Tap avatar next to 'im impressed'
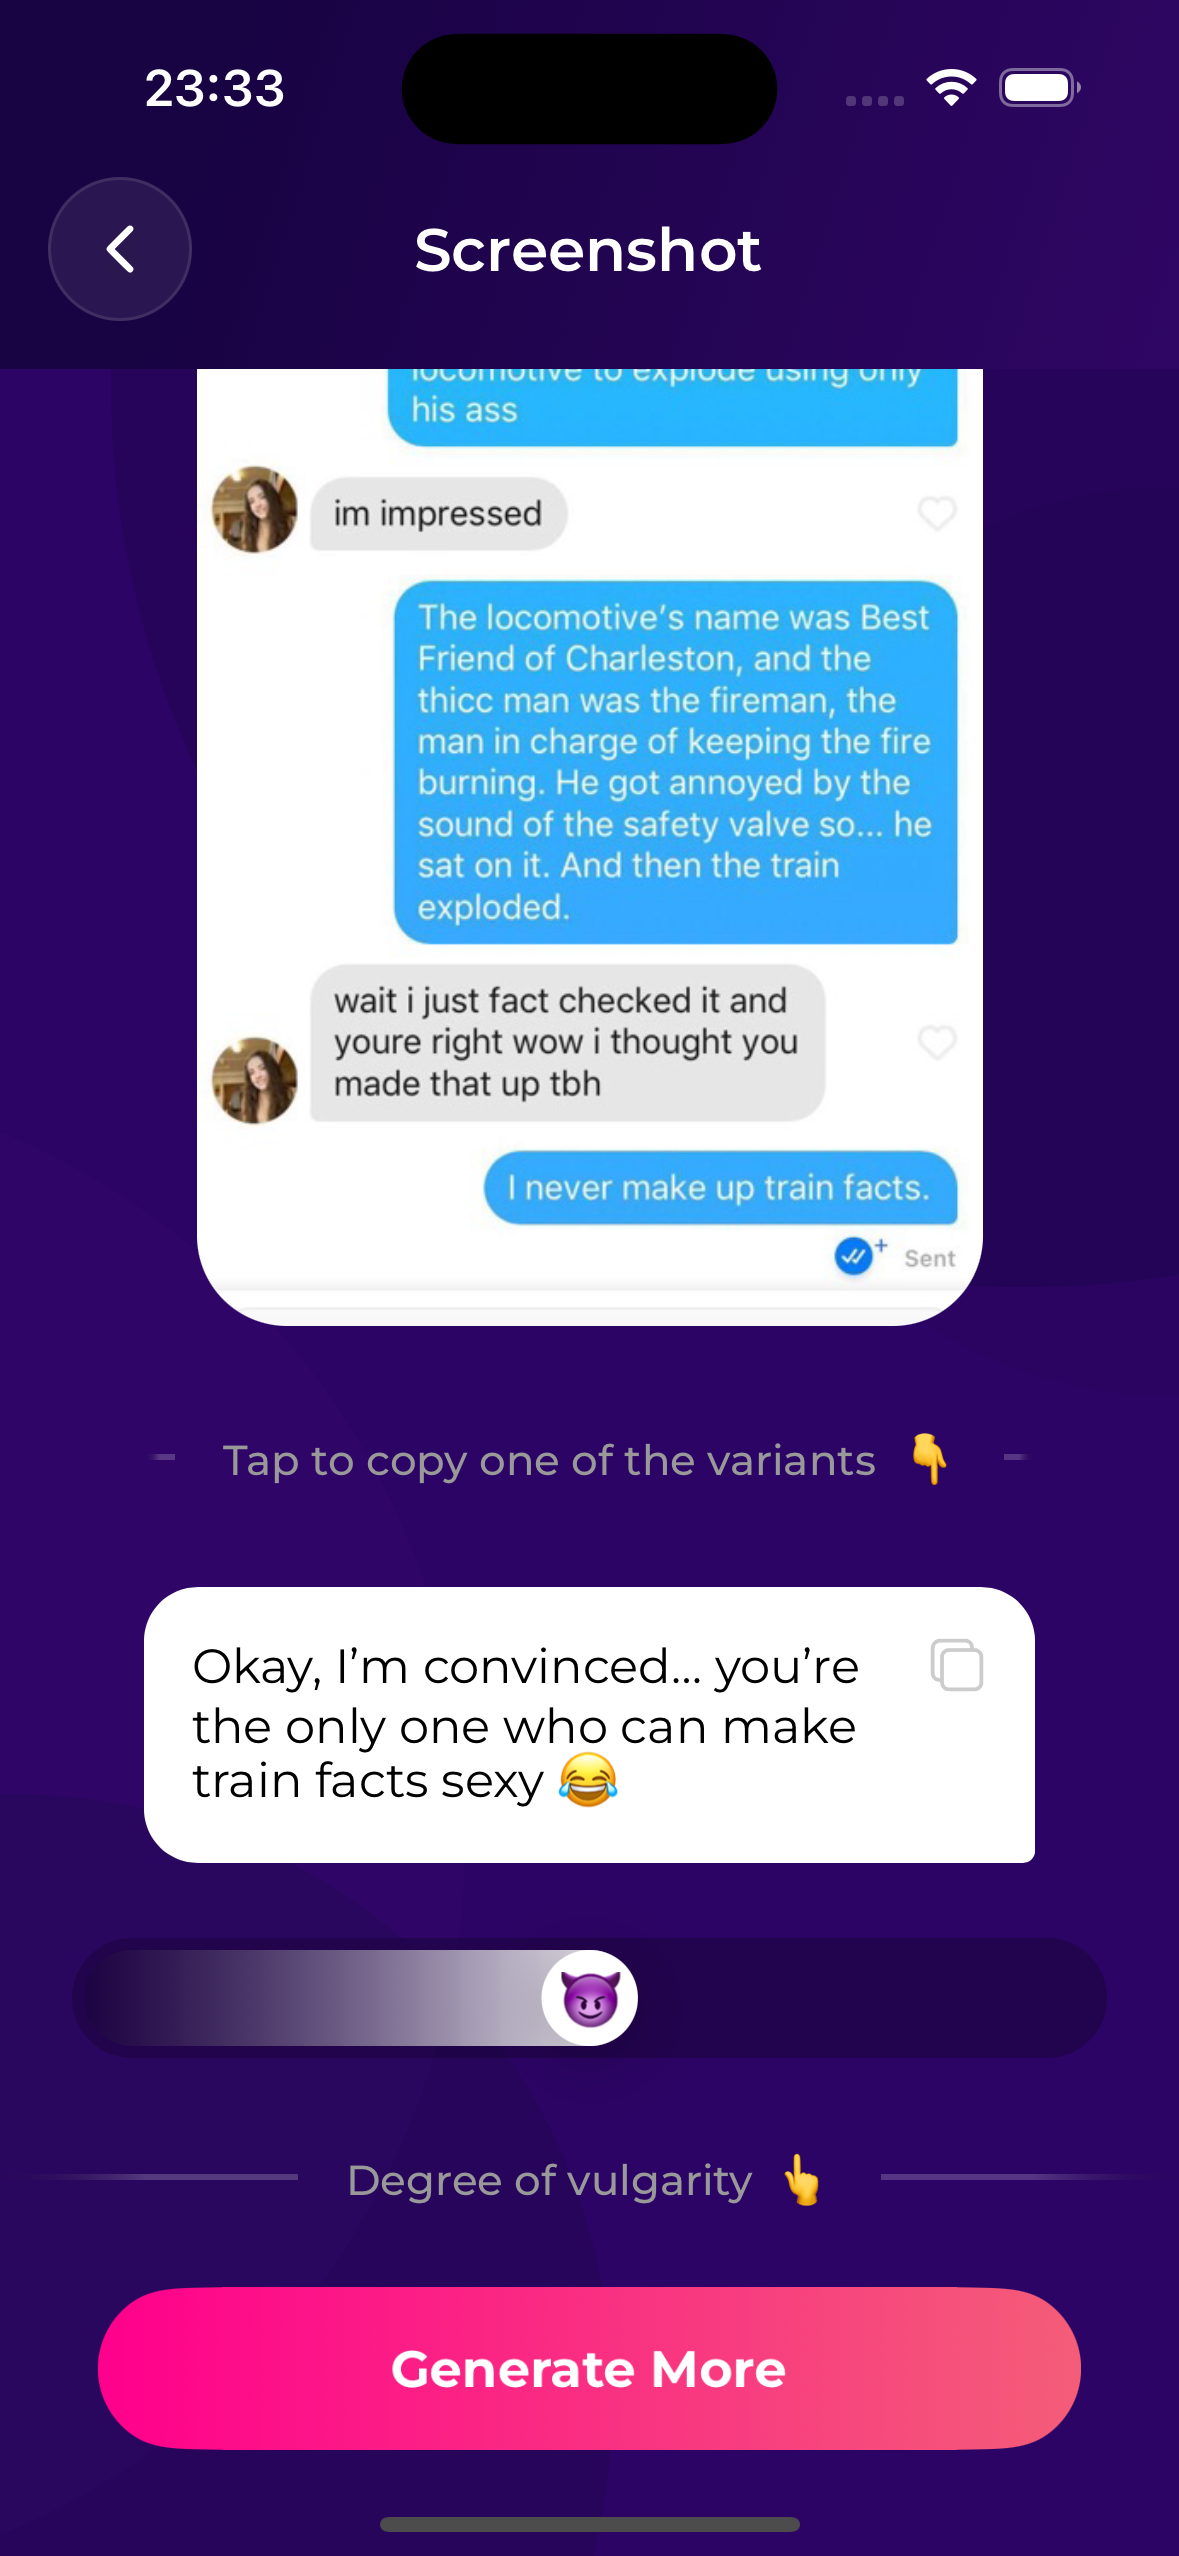The image size is (1179, 2556). 255,510
